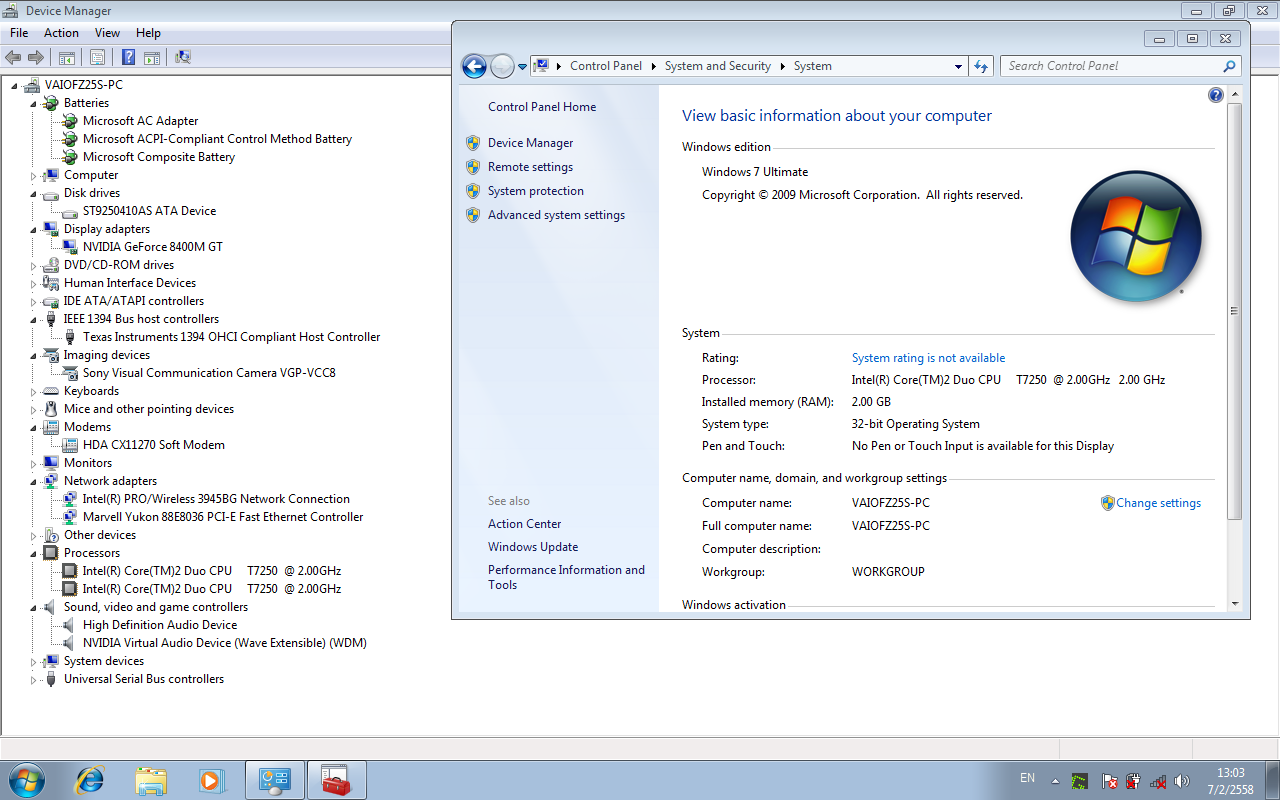Select the VAIOFZ25S-PC root tree node
This screenshot has height=800, width=1280.
tap(84, 85)
